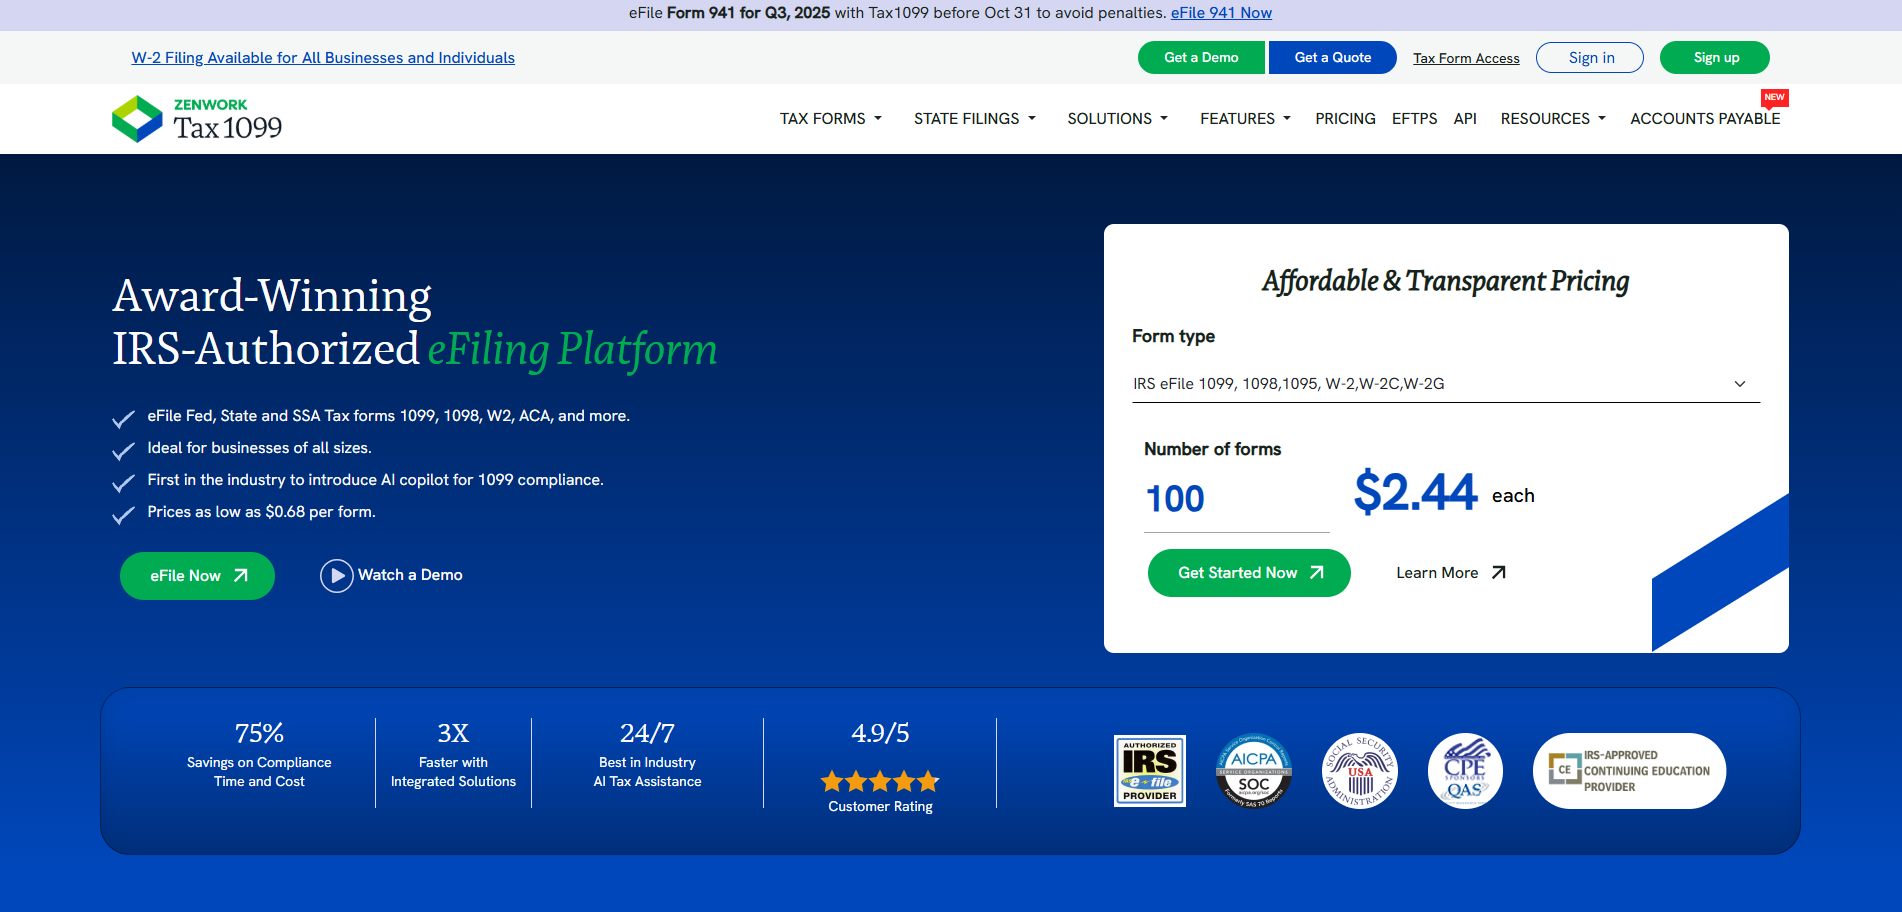
Task: Expand the STATE FILINGS menu
Action: pyautogui.click(x=974, y=119)
